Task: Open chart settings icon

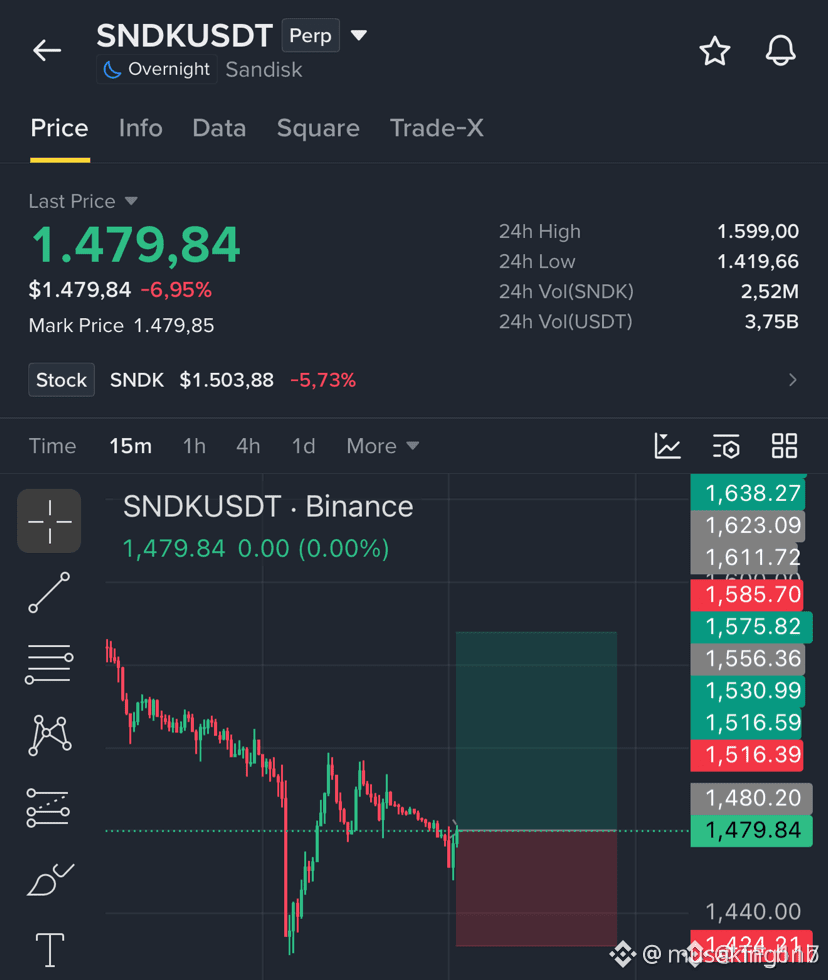Action: click(x=726, y=446)
